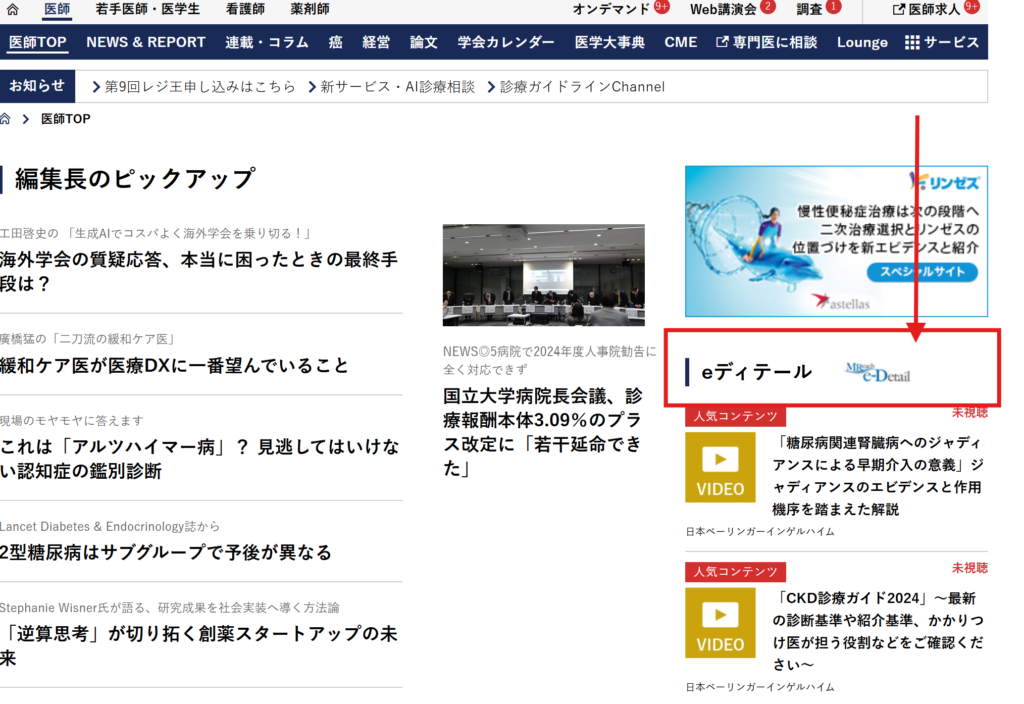
Task: Play the CKD診療ガイド2024 VIDEO icon
Action: [720, 622]
